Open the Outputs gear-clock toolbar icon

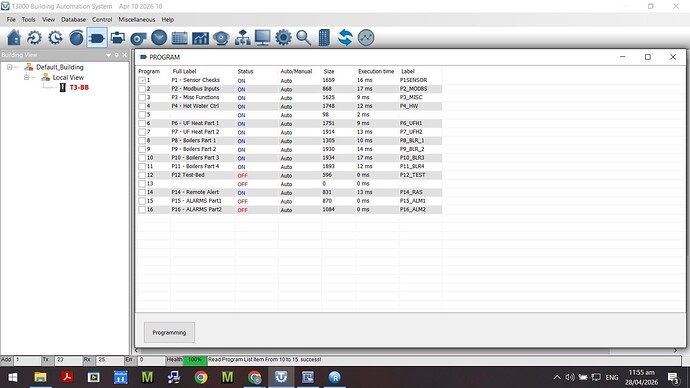[55, 38]
